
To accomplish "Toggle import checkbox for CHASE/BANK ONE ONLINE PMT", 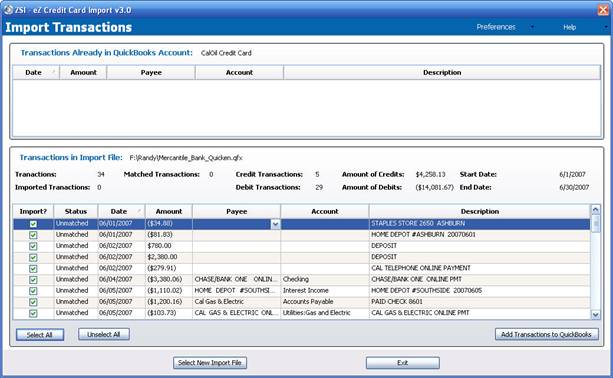I will [33, 280].
